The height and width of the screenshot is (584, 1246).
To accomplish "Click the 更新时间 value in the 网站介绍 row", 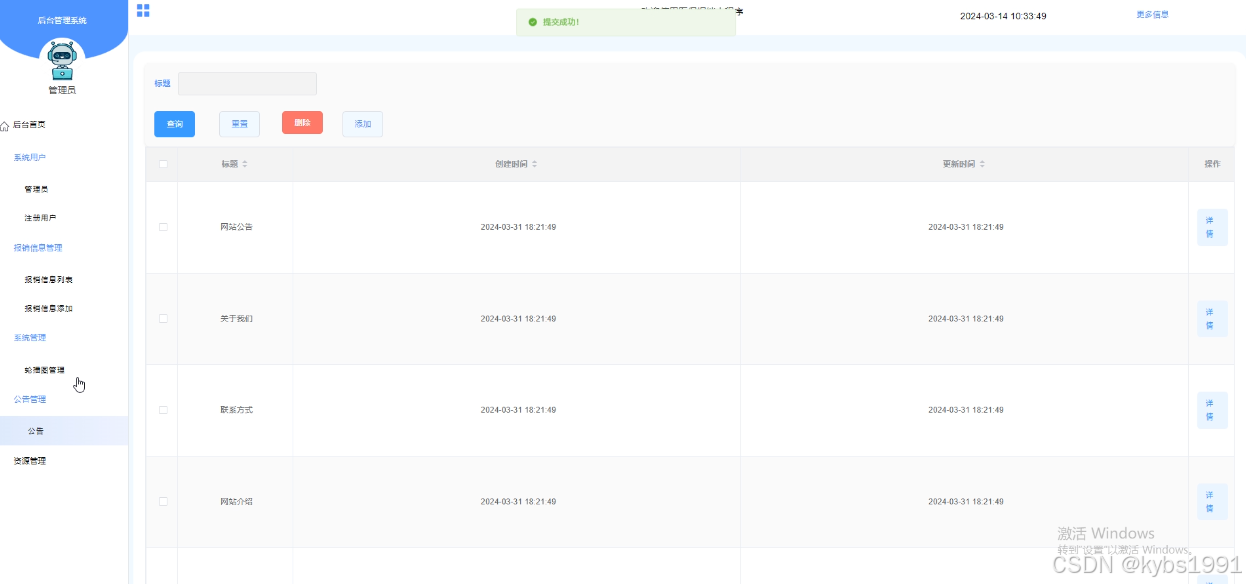I will [966, 501].
